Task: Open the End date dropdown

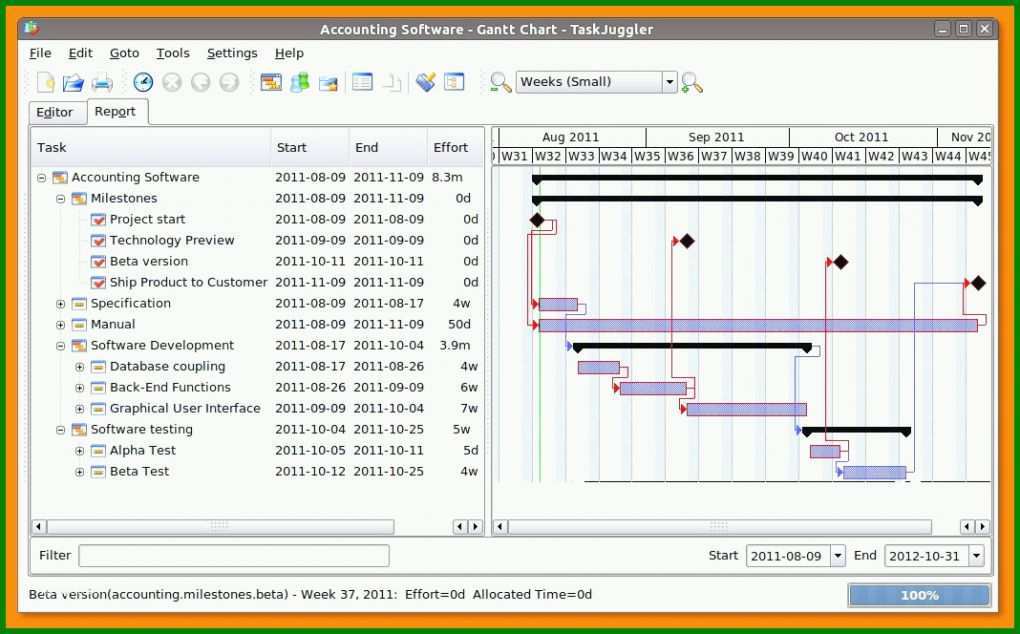Action: pyautogui.click(x=976, y=556)
